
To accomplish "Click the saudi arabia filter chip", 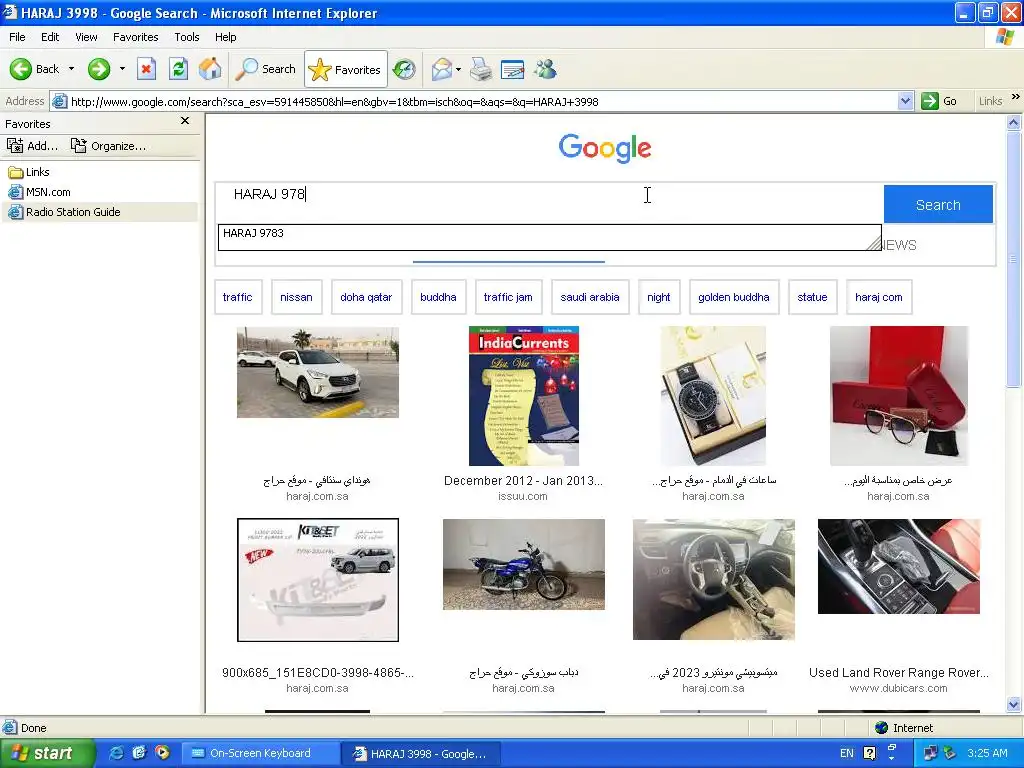I will coord(590,297).
